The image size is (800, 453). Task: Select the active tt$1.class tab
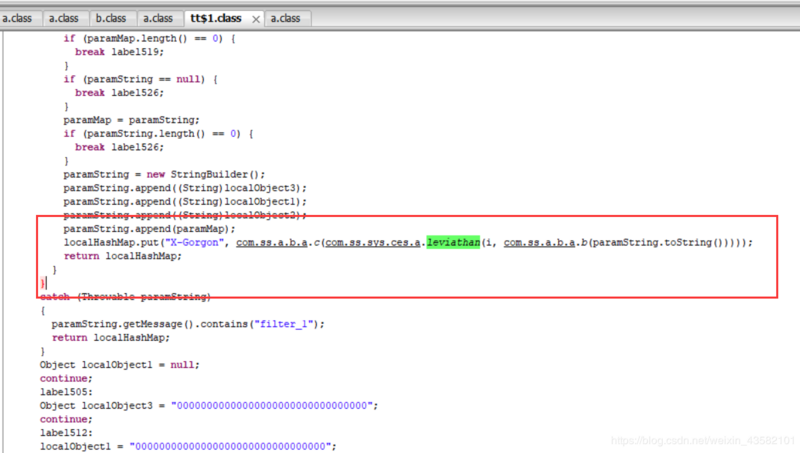216,18
